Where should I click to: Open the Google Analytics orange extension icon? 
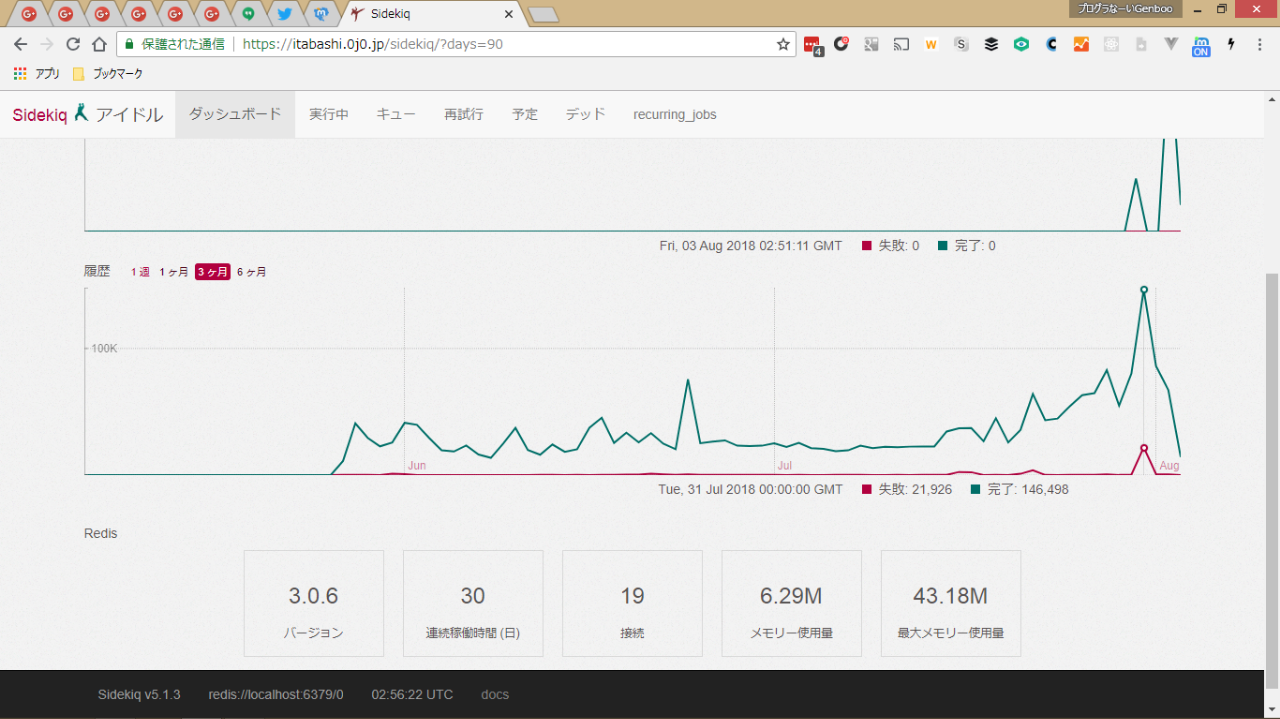tap(1081, 44)
